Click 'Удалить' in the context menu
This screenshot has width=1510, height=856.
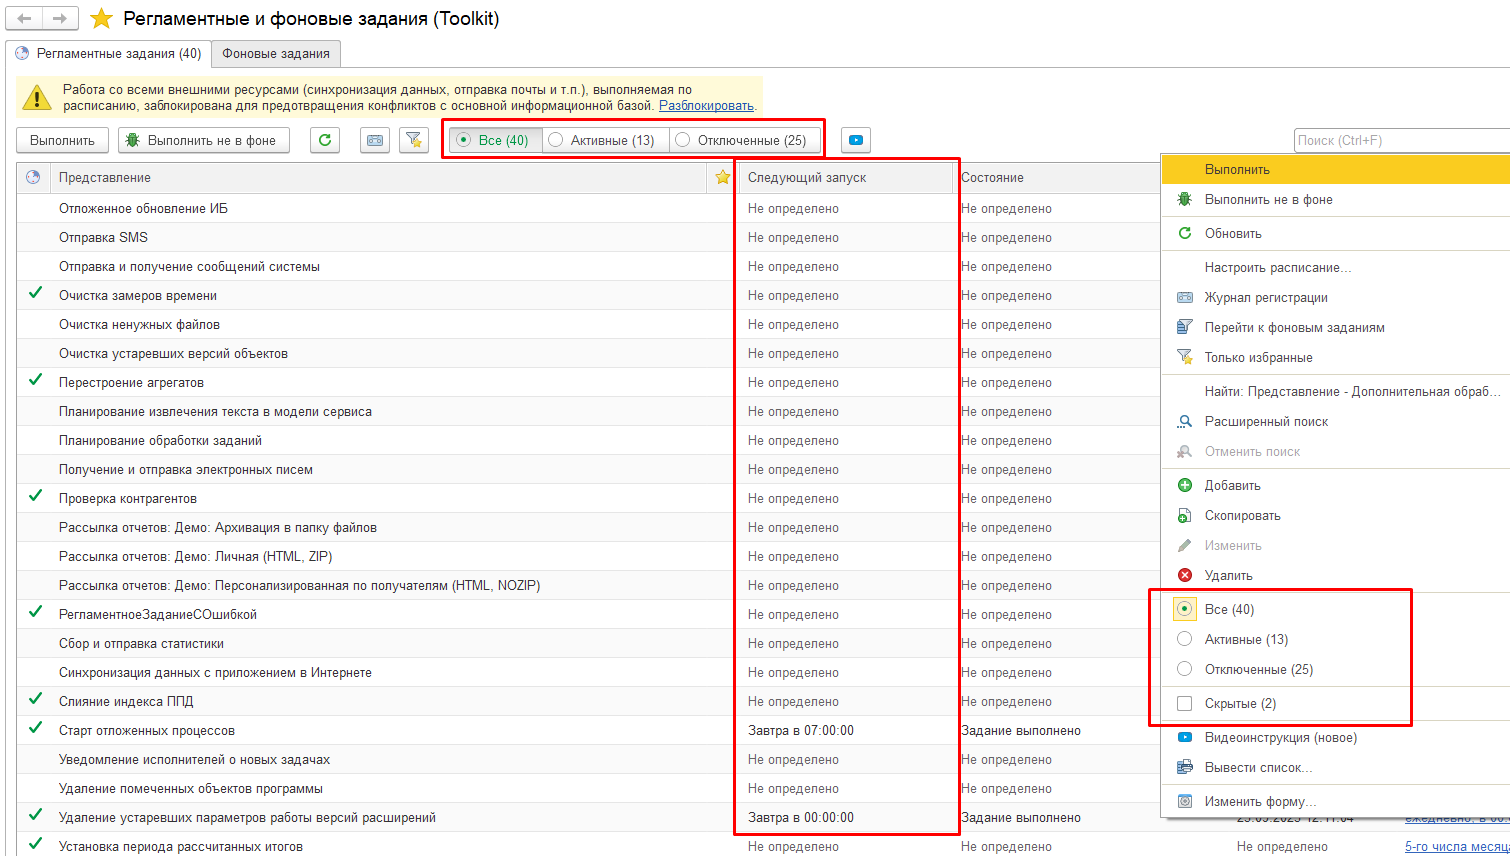(x=1228, y=575)
